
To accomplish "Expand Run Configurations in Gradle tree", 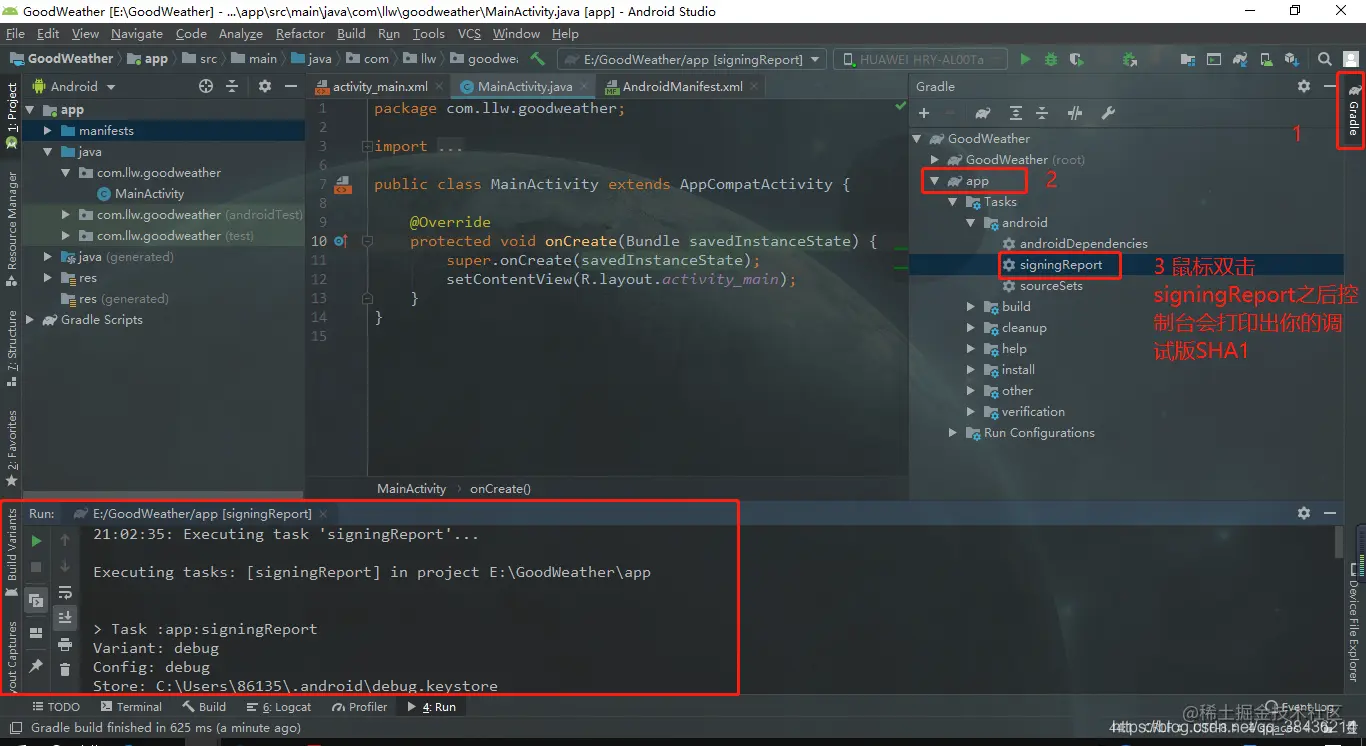I will pyautogui.click(x=952, y=432).
